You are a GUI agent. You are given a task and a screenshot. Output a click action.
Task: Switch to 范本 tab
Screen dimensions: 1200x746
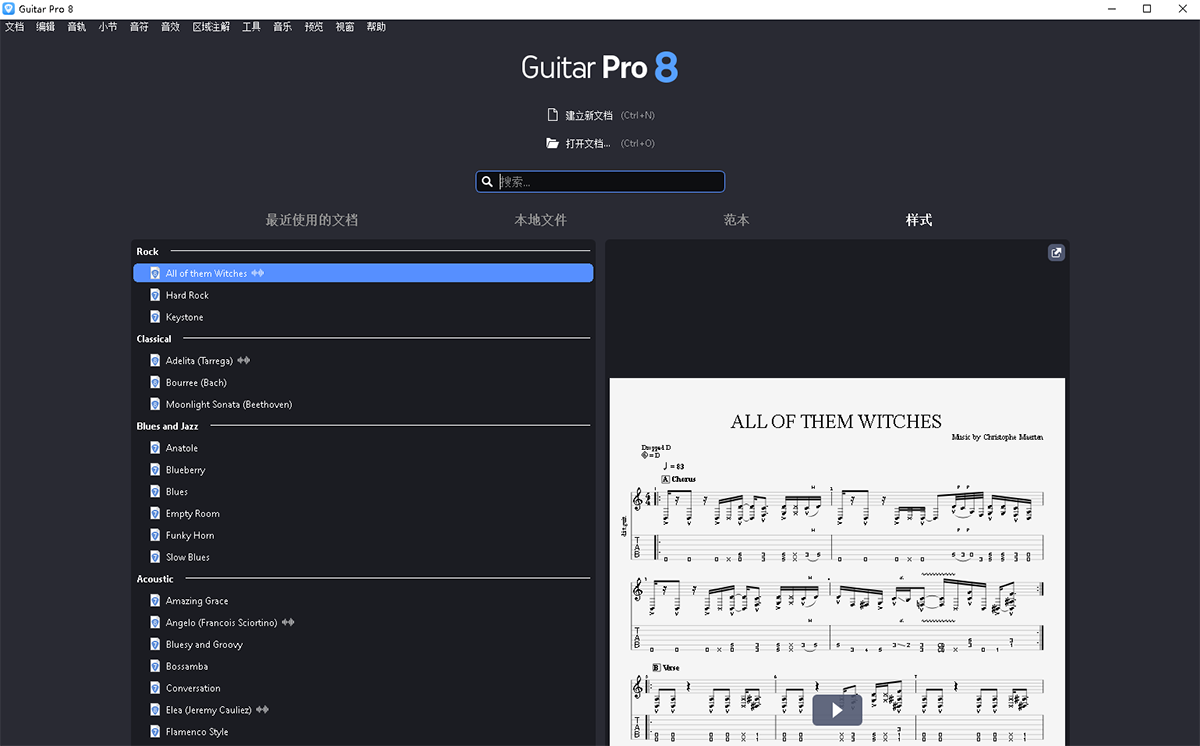pos(737,220)
